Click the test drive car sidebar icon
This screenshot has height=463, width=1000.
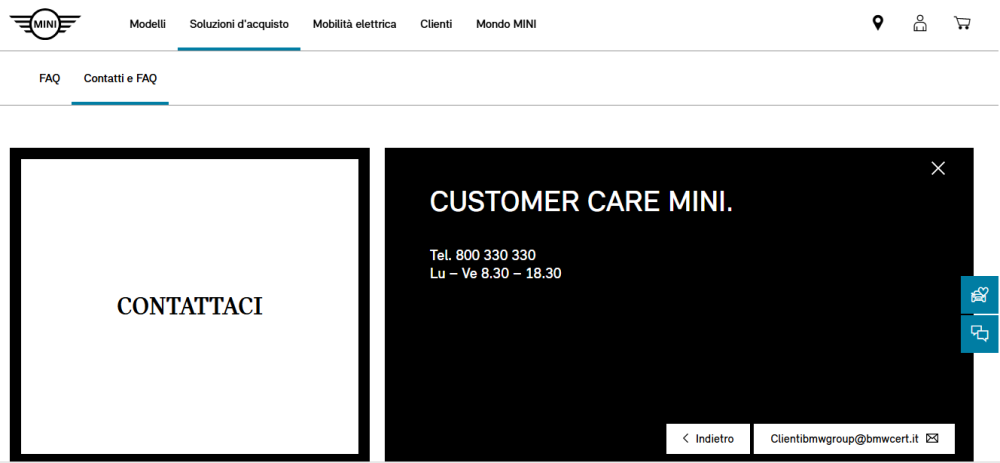(x=980, y=295)
